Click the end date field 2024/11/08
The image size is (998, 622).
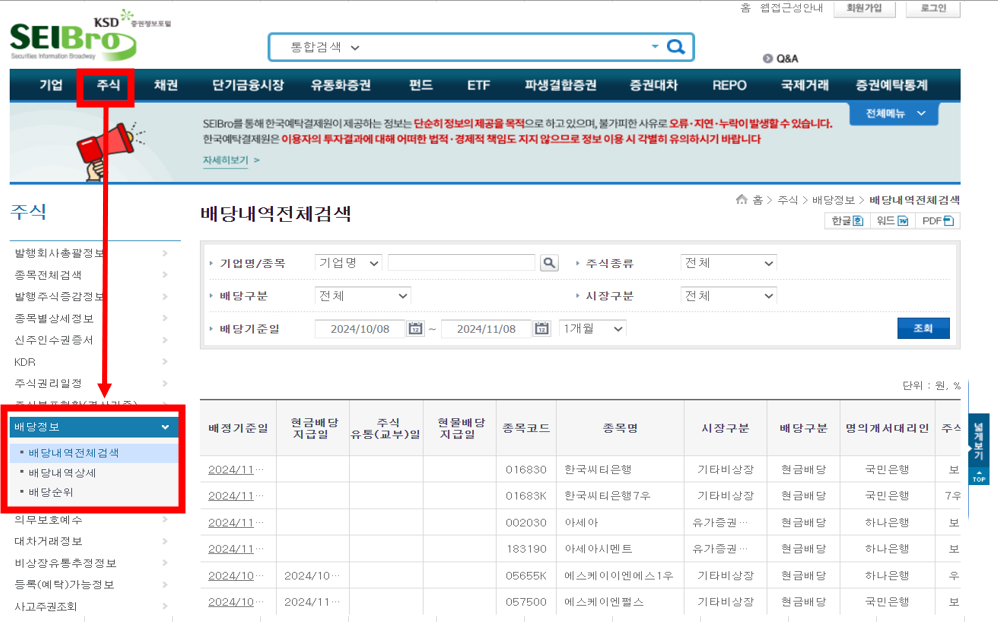pyautogui.click(x=486, y=329)
